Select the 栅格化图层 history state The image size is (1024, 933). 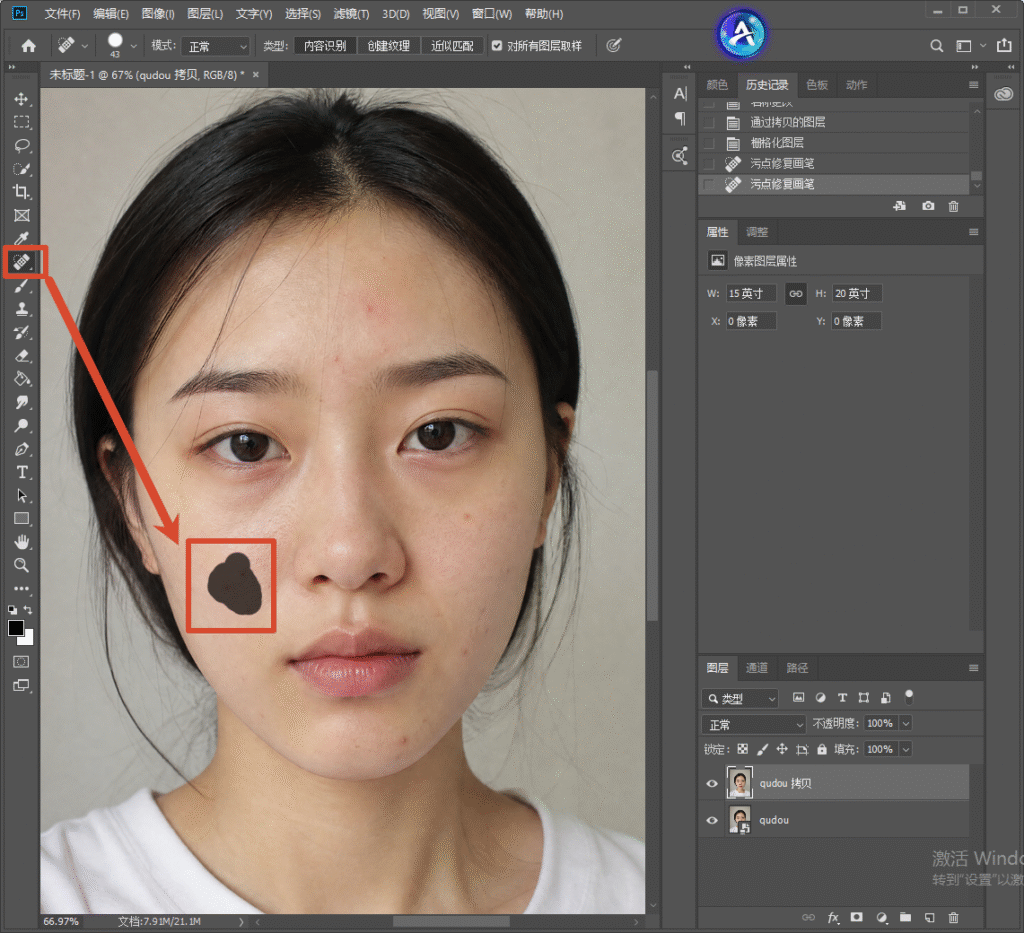click(834, 143)
